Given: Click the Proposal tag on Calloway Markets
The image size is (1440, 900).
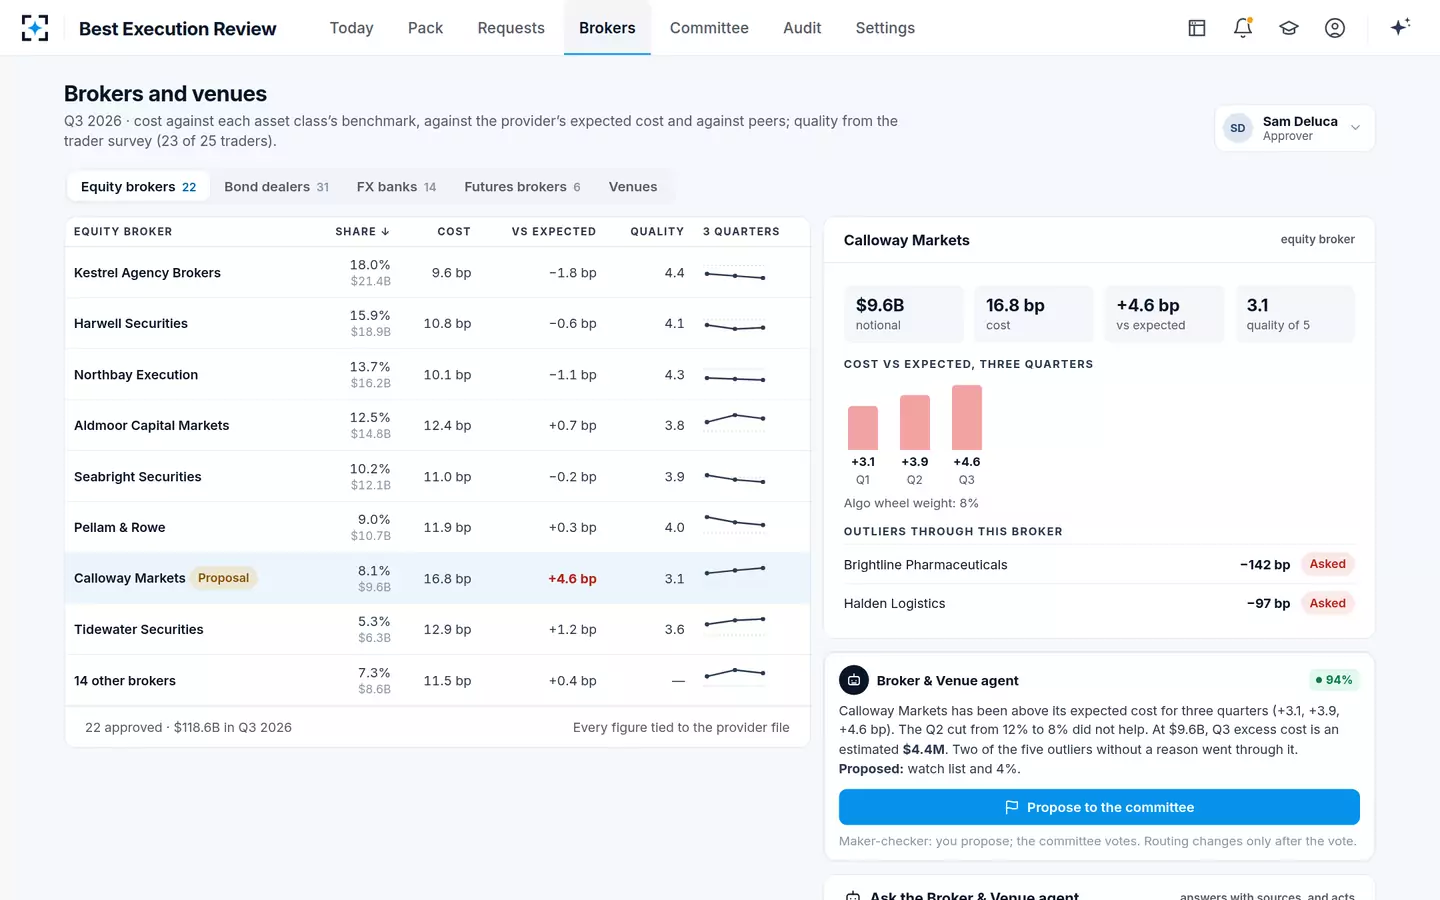Looking at the screenshot, I should click(223, 578).
